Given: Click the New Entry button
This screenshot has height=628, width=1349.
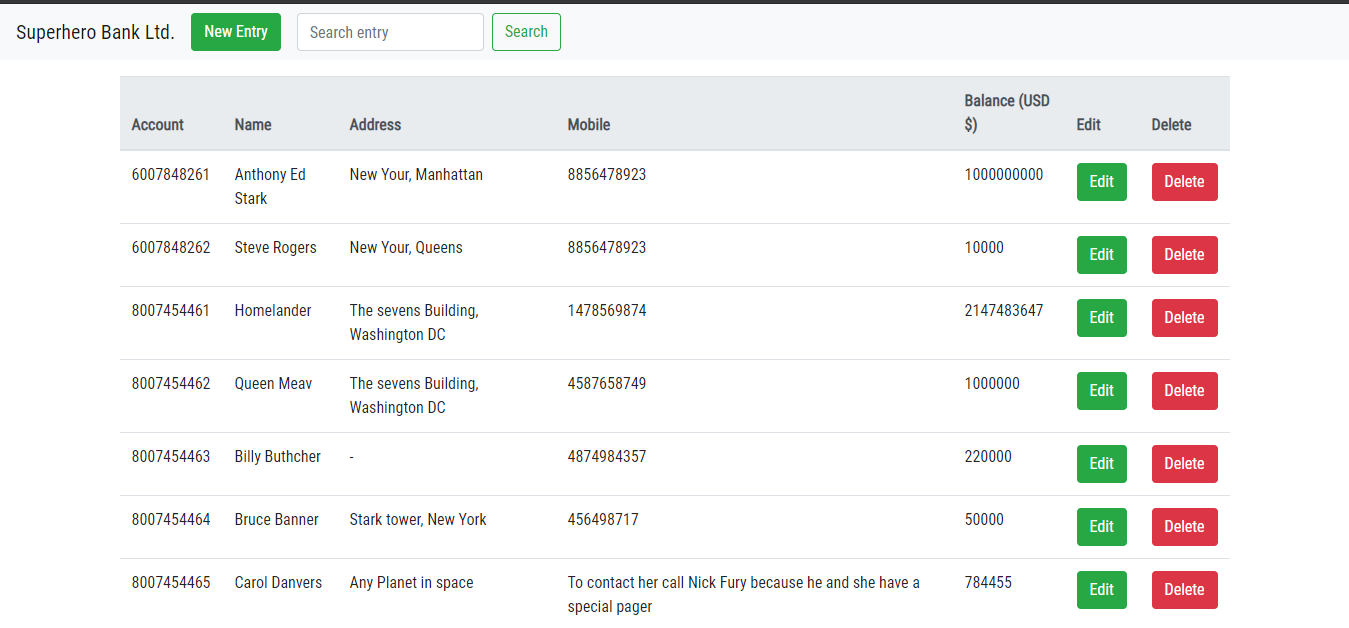Looking at the screenshot, I should [x=236, y=32].
